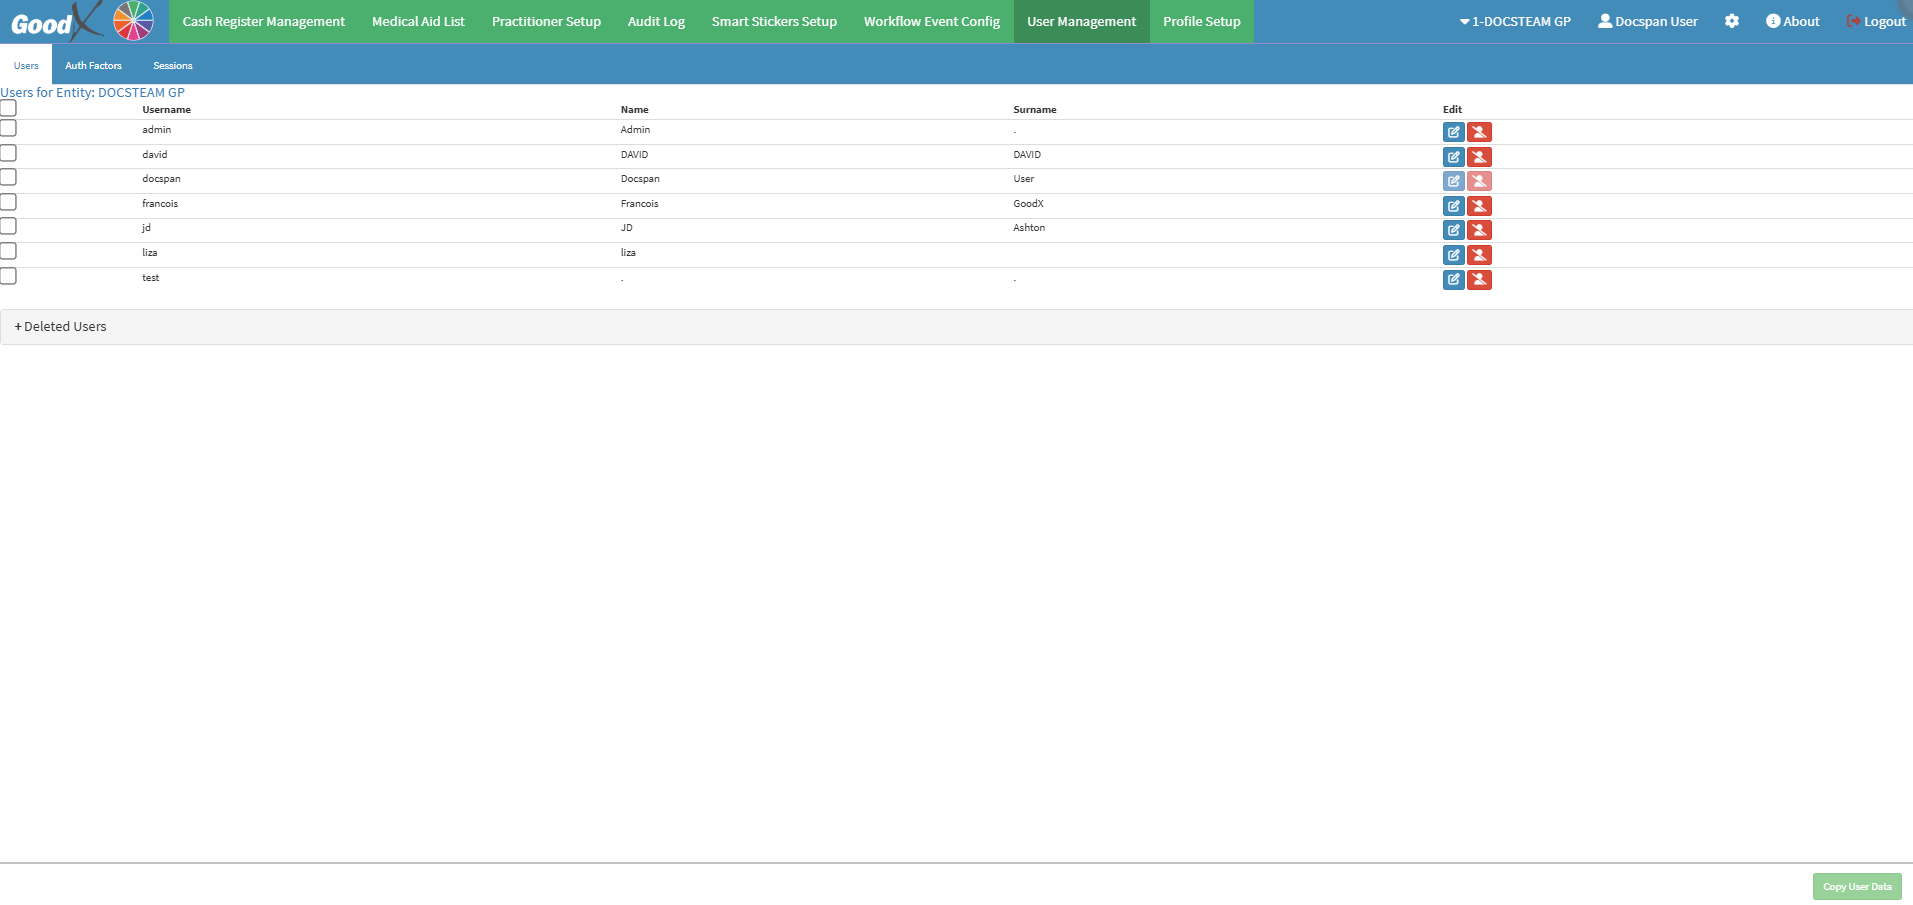Edit the francois user entry
This screenshot has height=905, width=1913.
point(1453,206)
